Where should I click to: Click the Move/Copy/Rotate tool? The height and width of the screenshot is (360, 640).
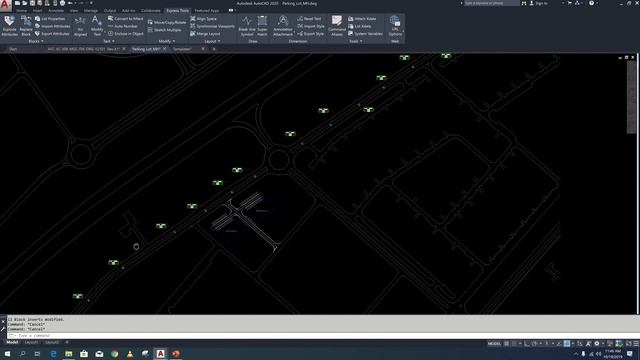tap(167, 22)
